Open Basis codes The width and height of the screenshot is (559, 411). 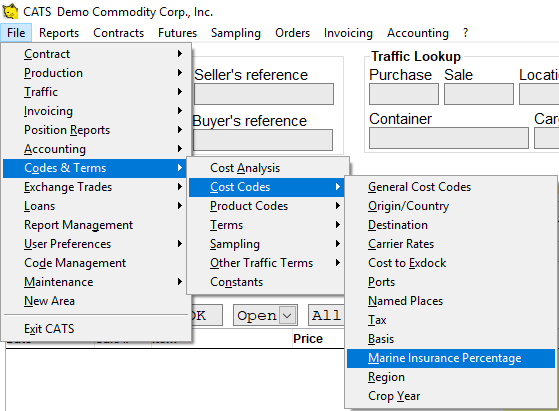pos(451,339)
